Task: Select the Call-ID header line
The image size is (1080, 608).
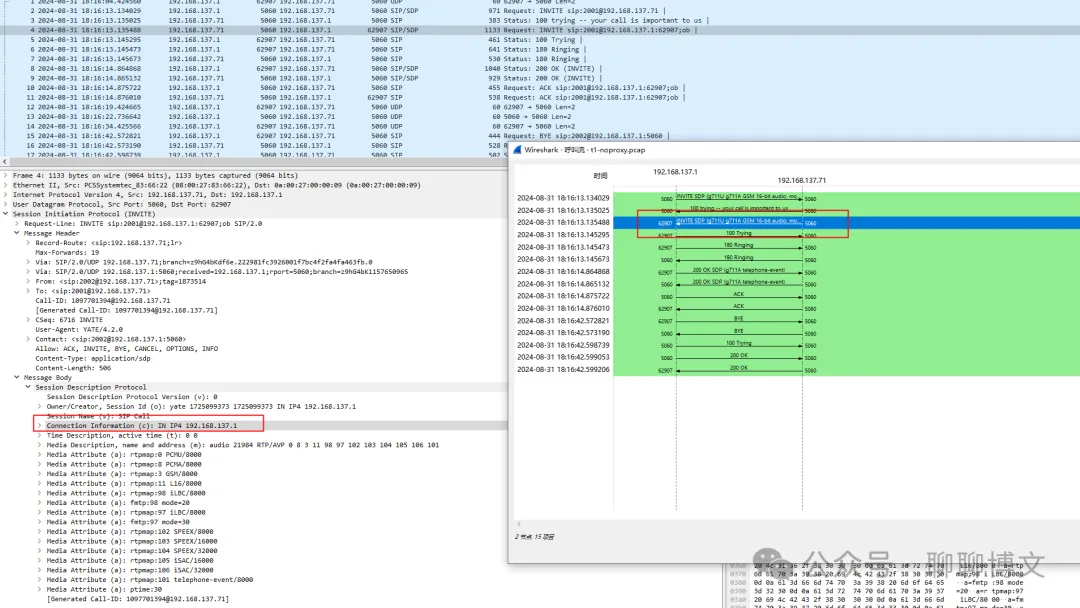Action: click(103, 300)
